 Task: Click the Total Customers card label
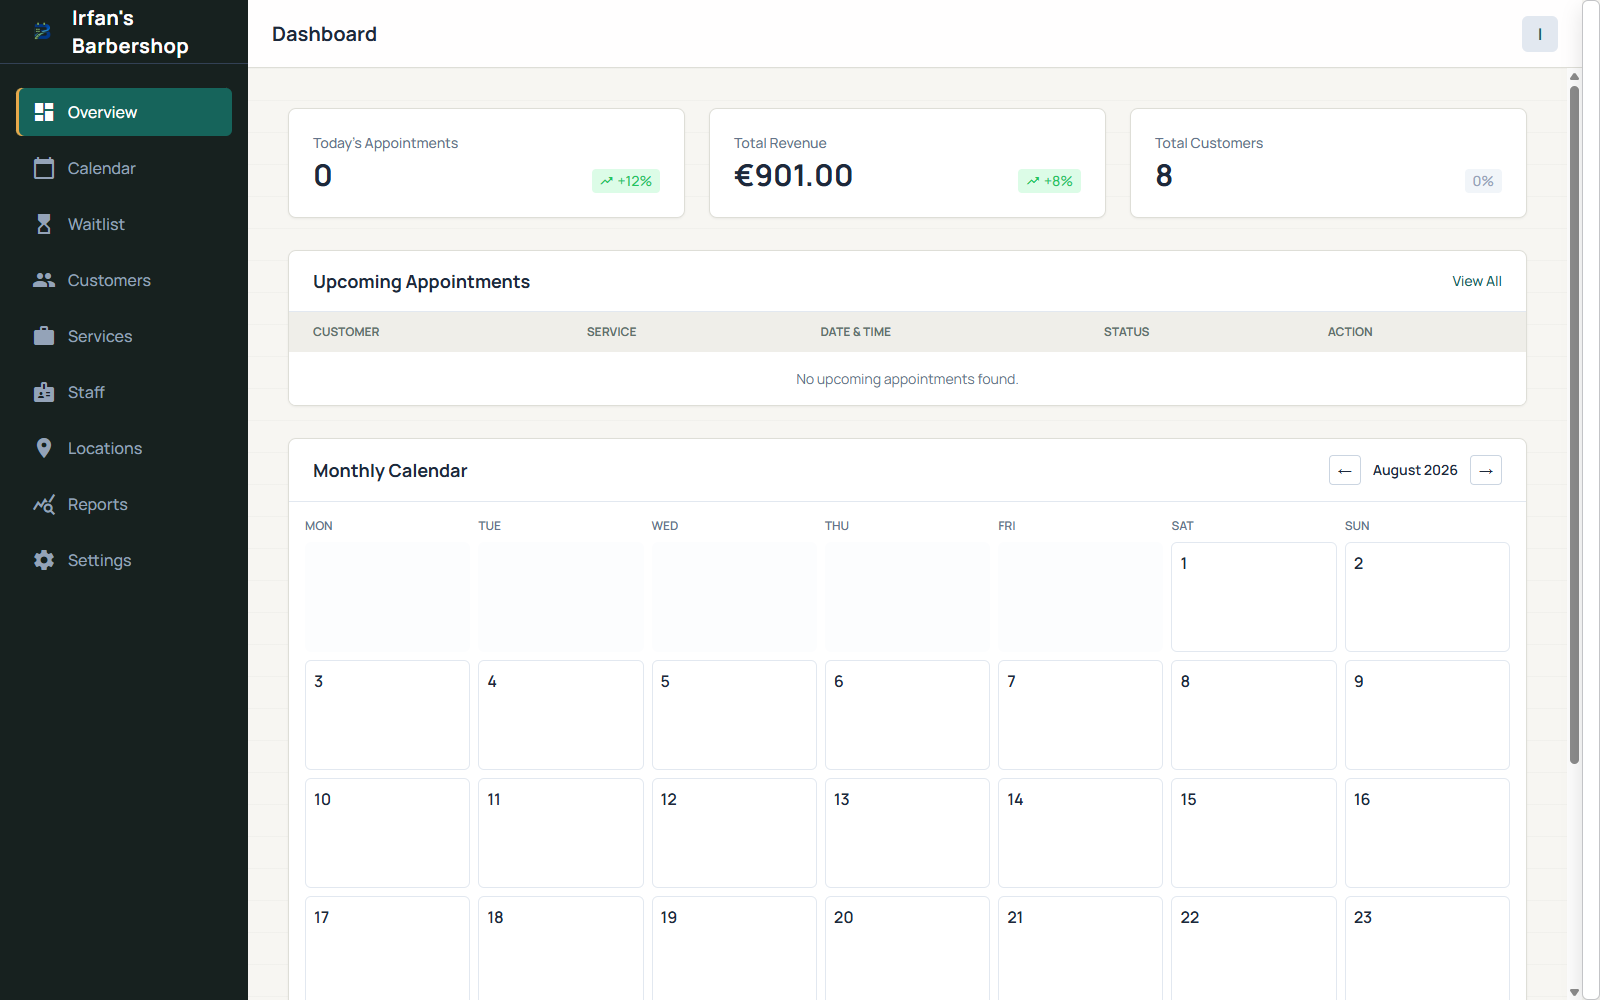(1209, 143)
